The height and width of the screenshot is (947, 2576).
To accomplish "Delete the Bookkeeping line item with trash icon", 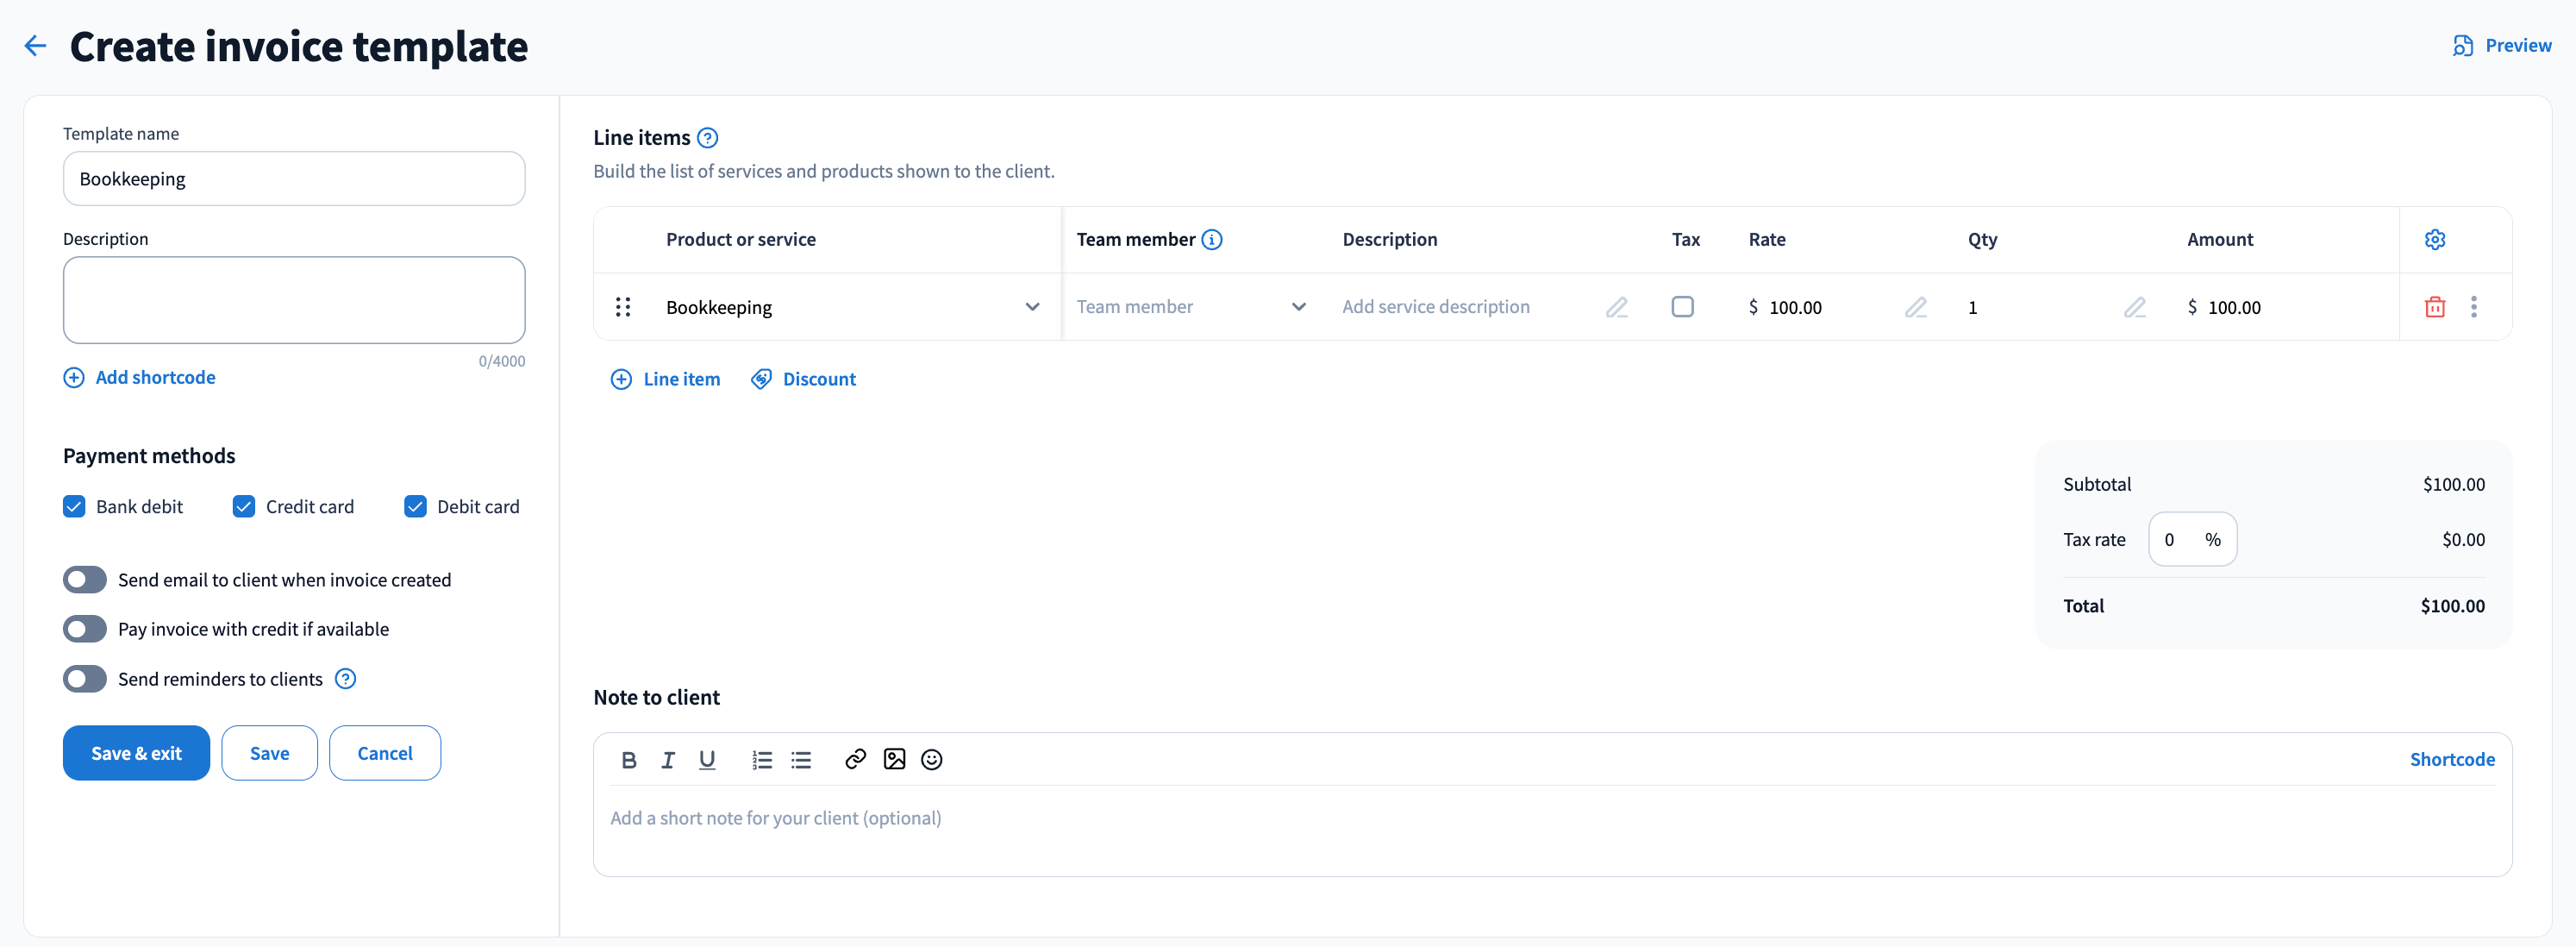I will (x=2435, y=307).
